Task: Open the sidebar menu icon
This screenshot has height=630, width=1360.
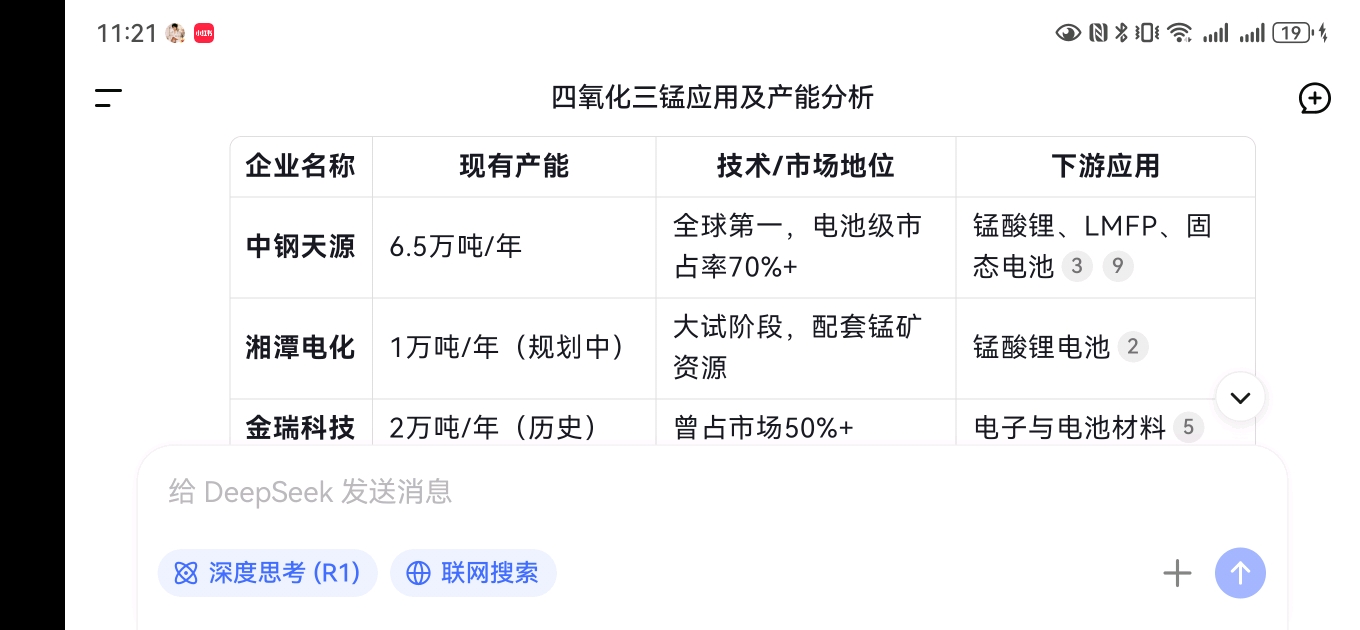Action: click(108, 98)
